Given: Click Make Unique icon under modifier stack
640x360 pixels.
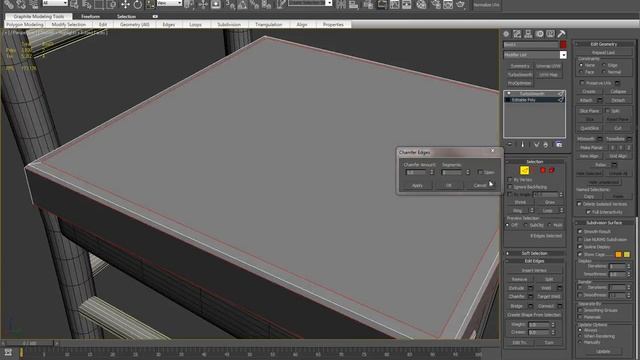Looking at the screenshot, I should coord(536,144).
